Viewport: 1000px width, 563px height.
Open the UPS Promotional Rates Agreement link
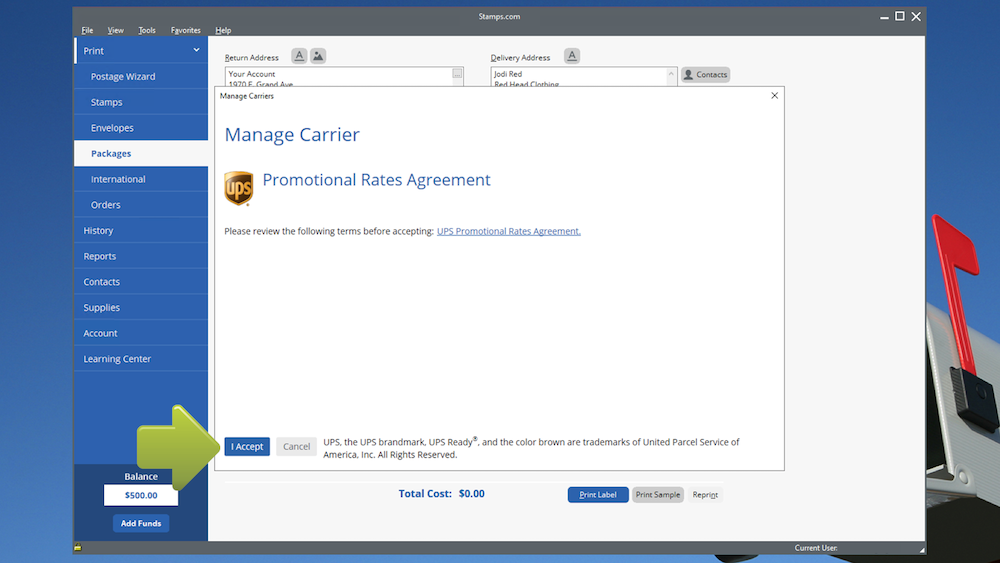508,231
